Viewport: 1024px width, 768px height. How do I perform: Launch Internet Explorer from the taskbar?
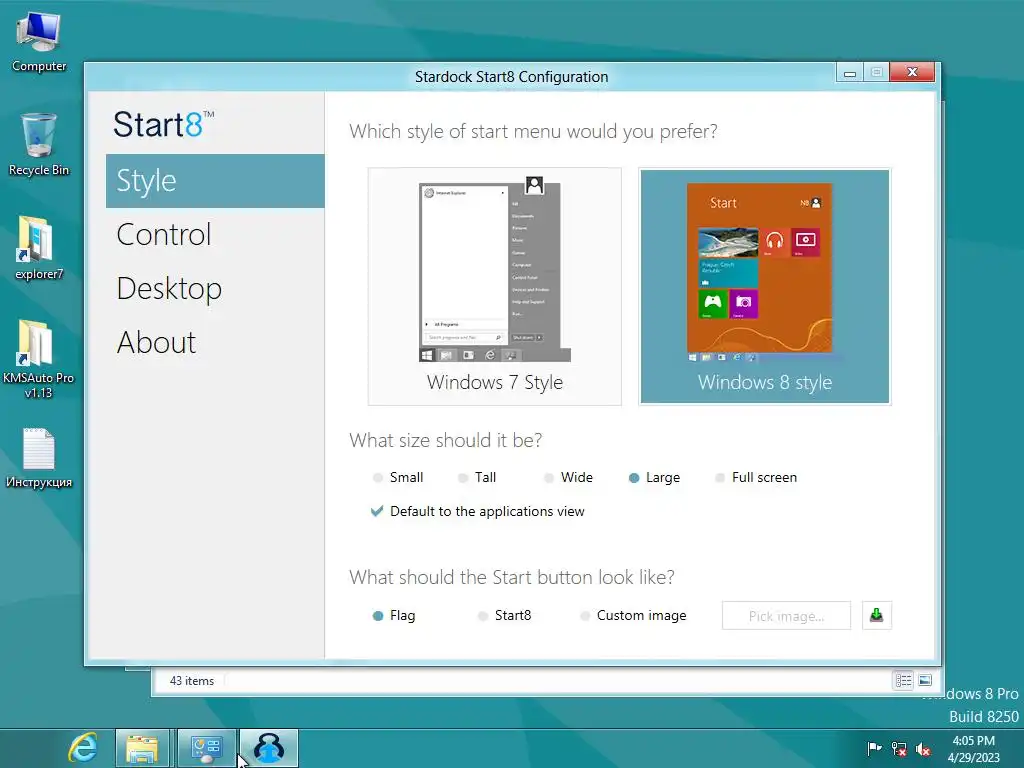click(83, 748)
